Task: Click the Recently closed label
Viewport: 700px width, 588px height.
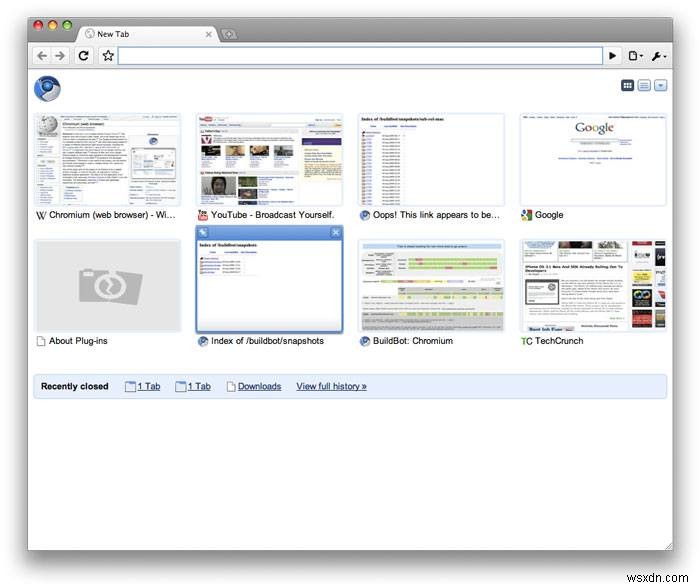Action: coord(75,386)
